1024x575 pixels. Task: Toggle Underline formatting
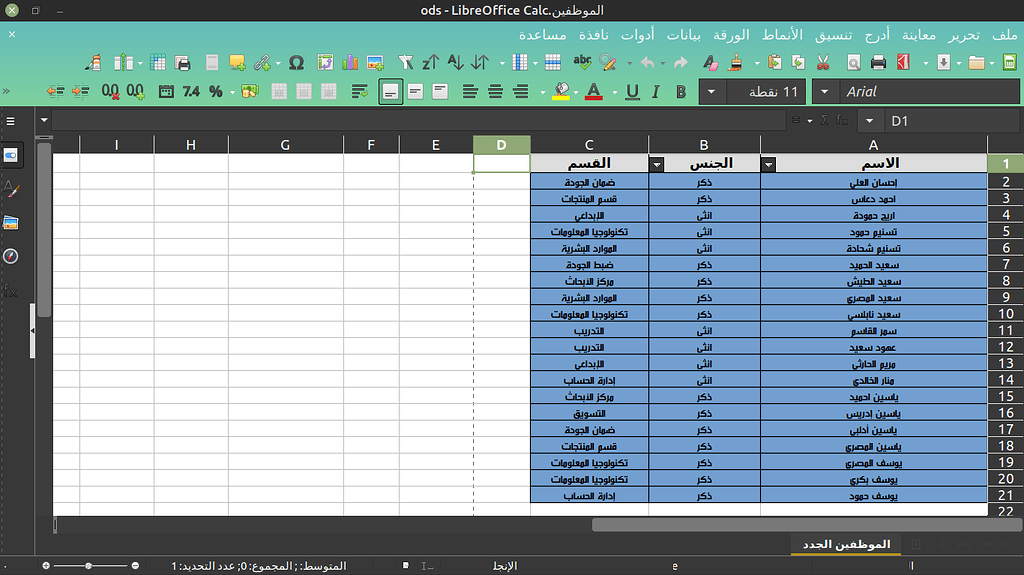(632, 92)
